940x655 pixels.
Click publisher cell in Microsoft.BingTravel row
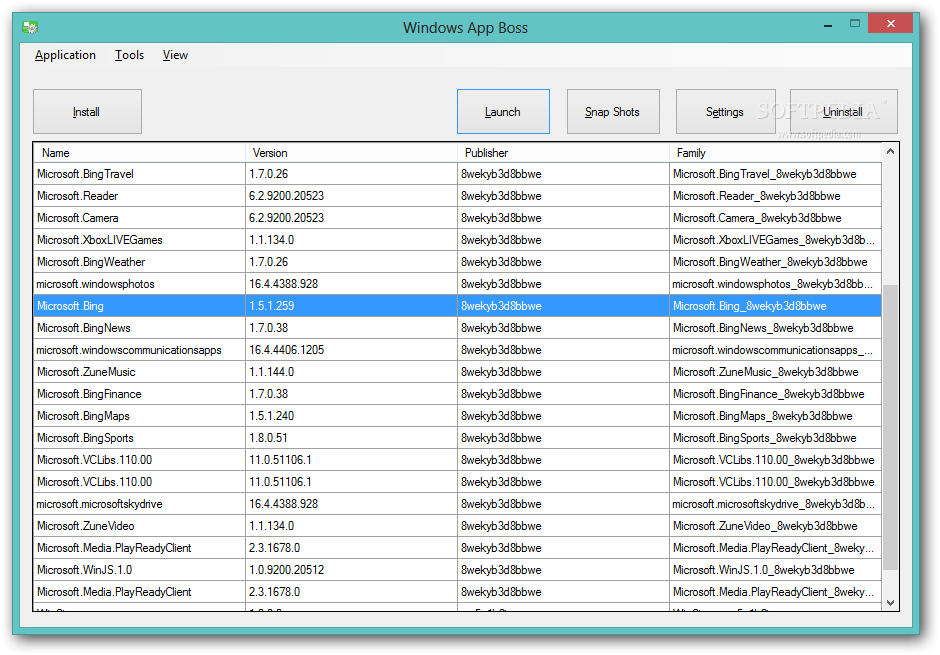[x=563, y=174]
